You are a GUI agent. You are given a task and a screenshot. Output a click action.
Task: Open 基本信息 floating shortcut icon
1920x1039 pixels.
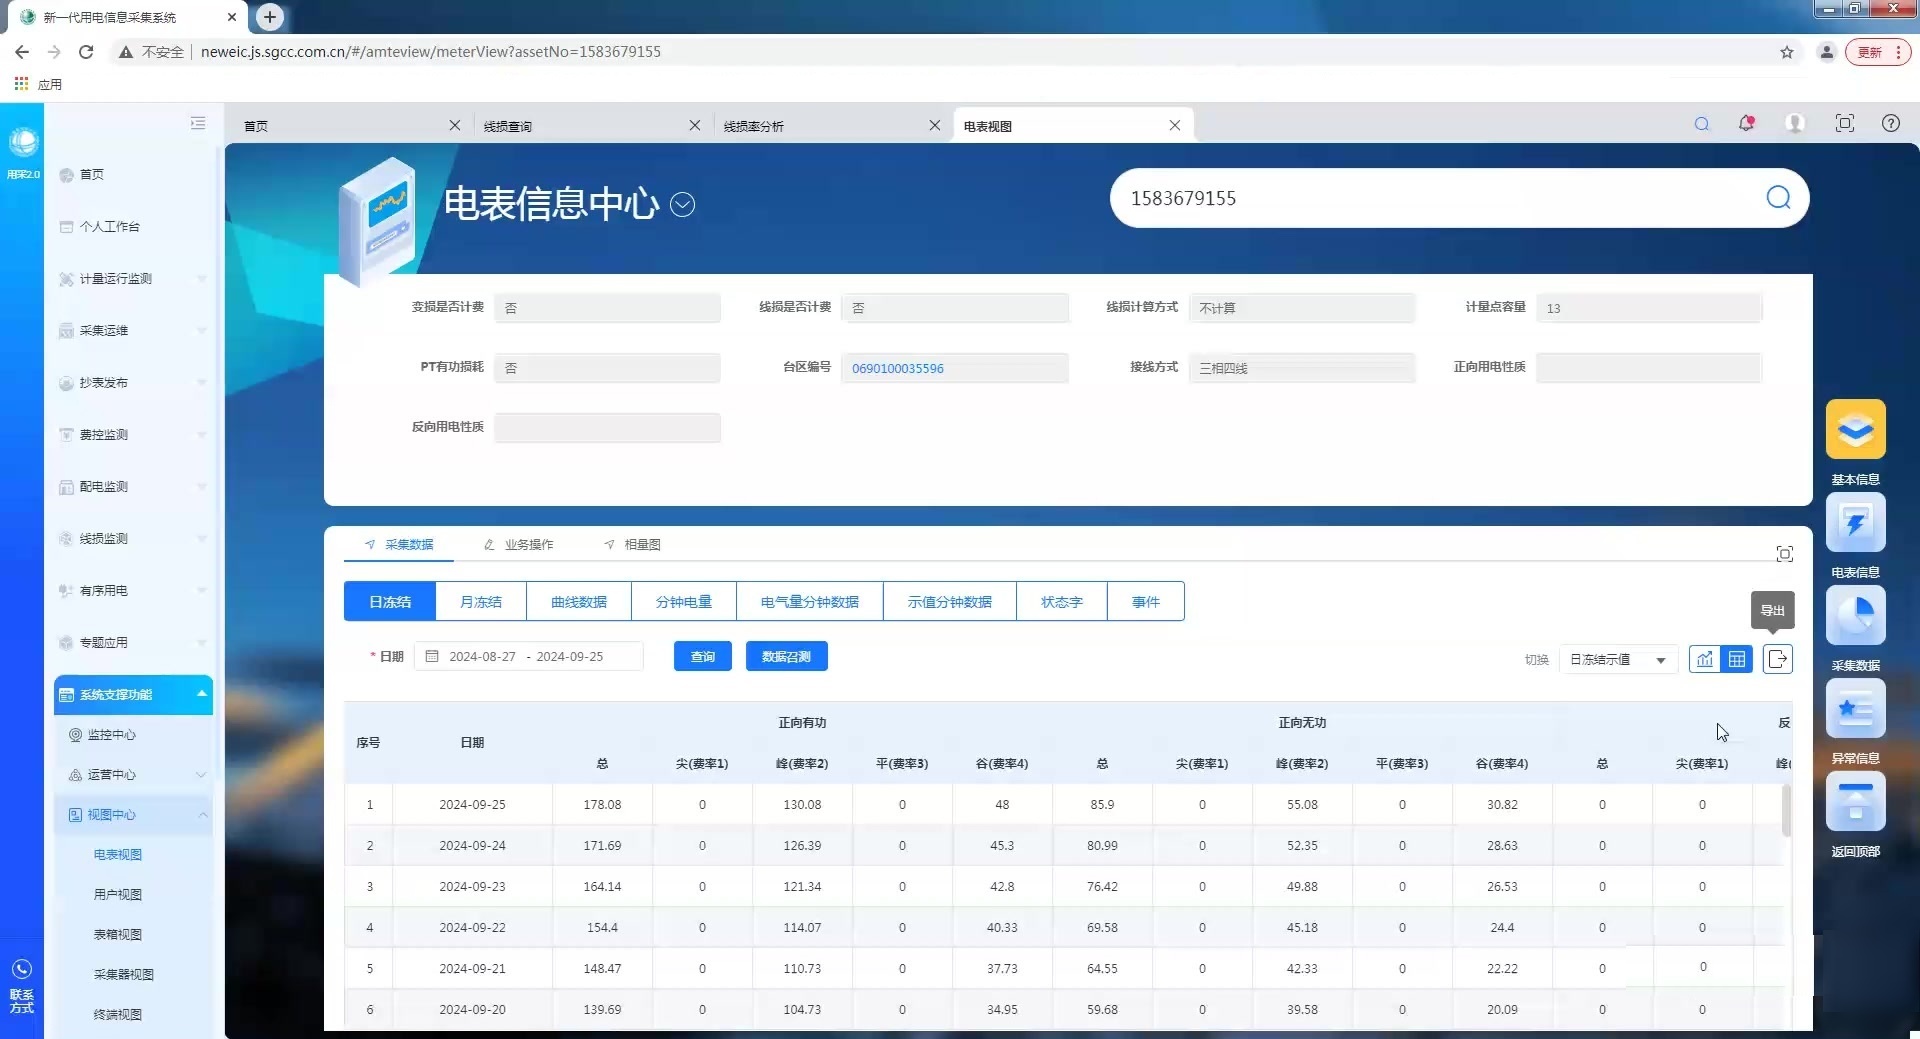coord(1855,430)
